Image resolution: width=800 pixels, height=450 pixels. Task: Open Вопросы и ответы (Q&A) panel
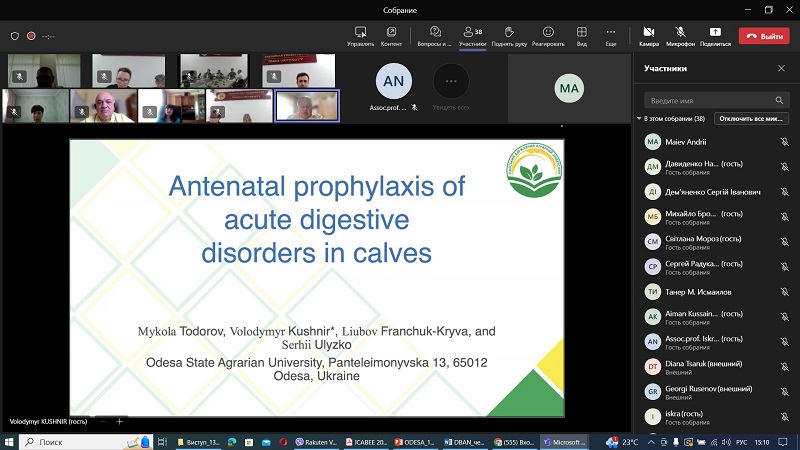(x=435, y=32)
